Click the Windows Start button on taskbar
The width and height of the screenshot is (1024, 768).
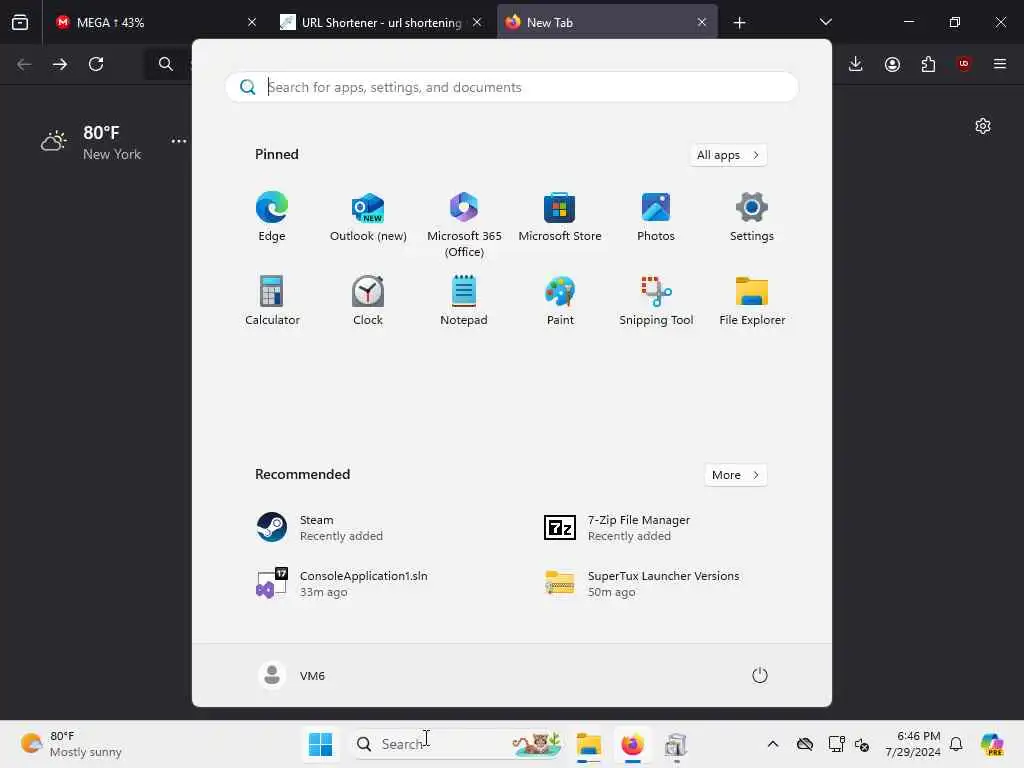point(320,744)
